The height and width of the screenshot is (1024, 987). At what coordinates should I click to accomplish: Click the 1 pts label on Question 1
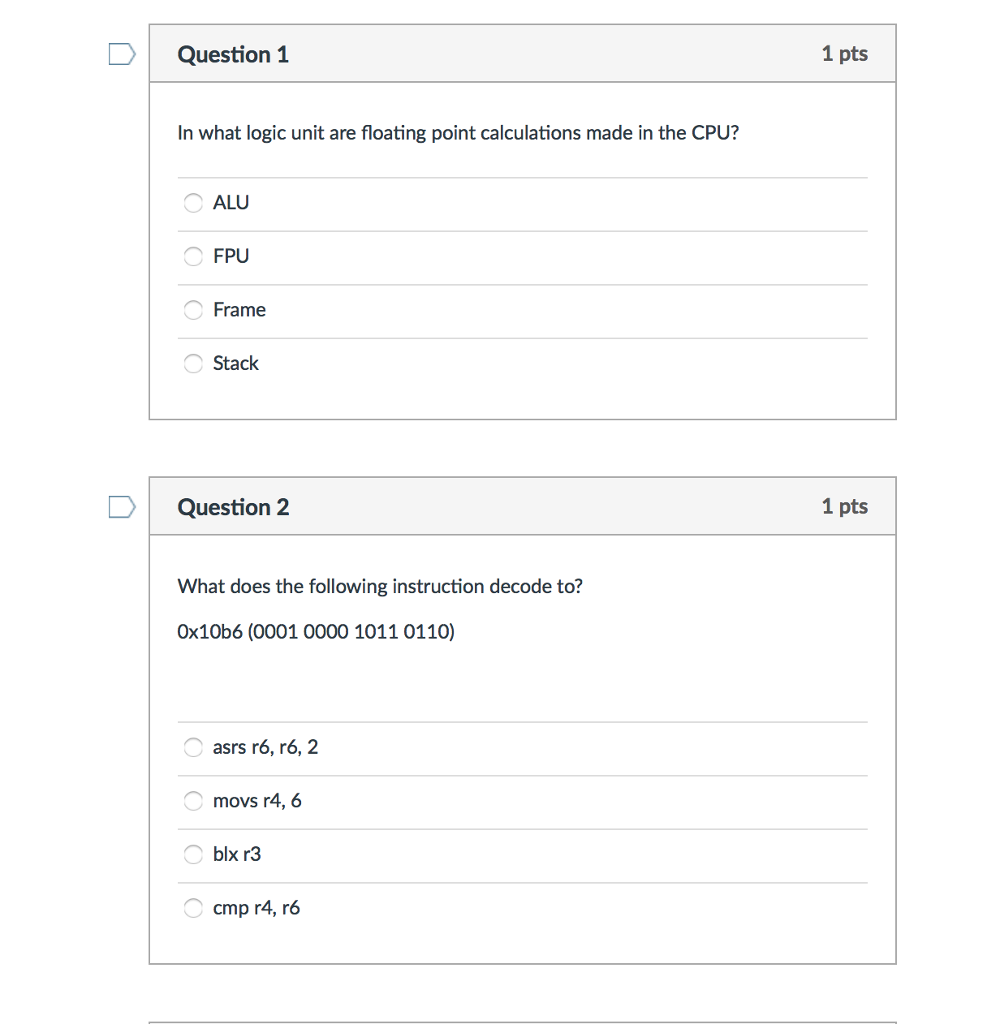(844, 54)
